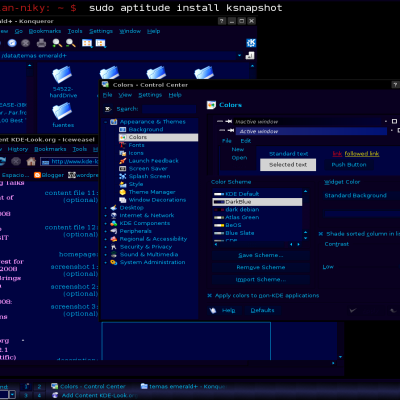The width and height of the screenshot is (400, 400).
Task: Click the zoom out magnifier in Konqueror
Action: tap(70, 43)
